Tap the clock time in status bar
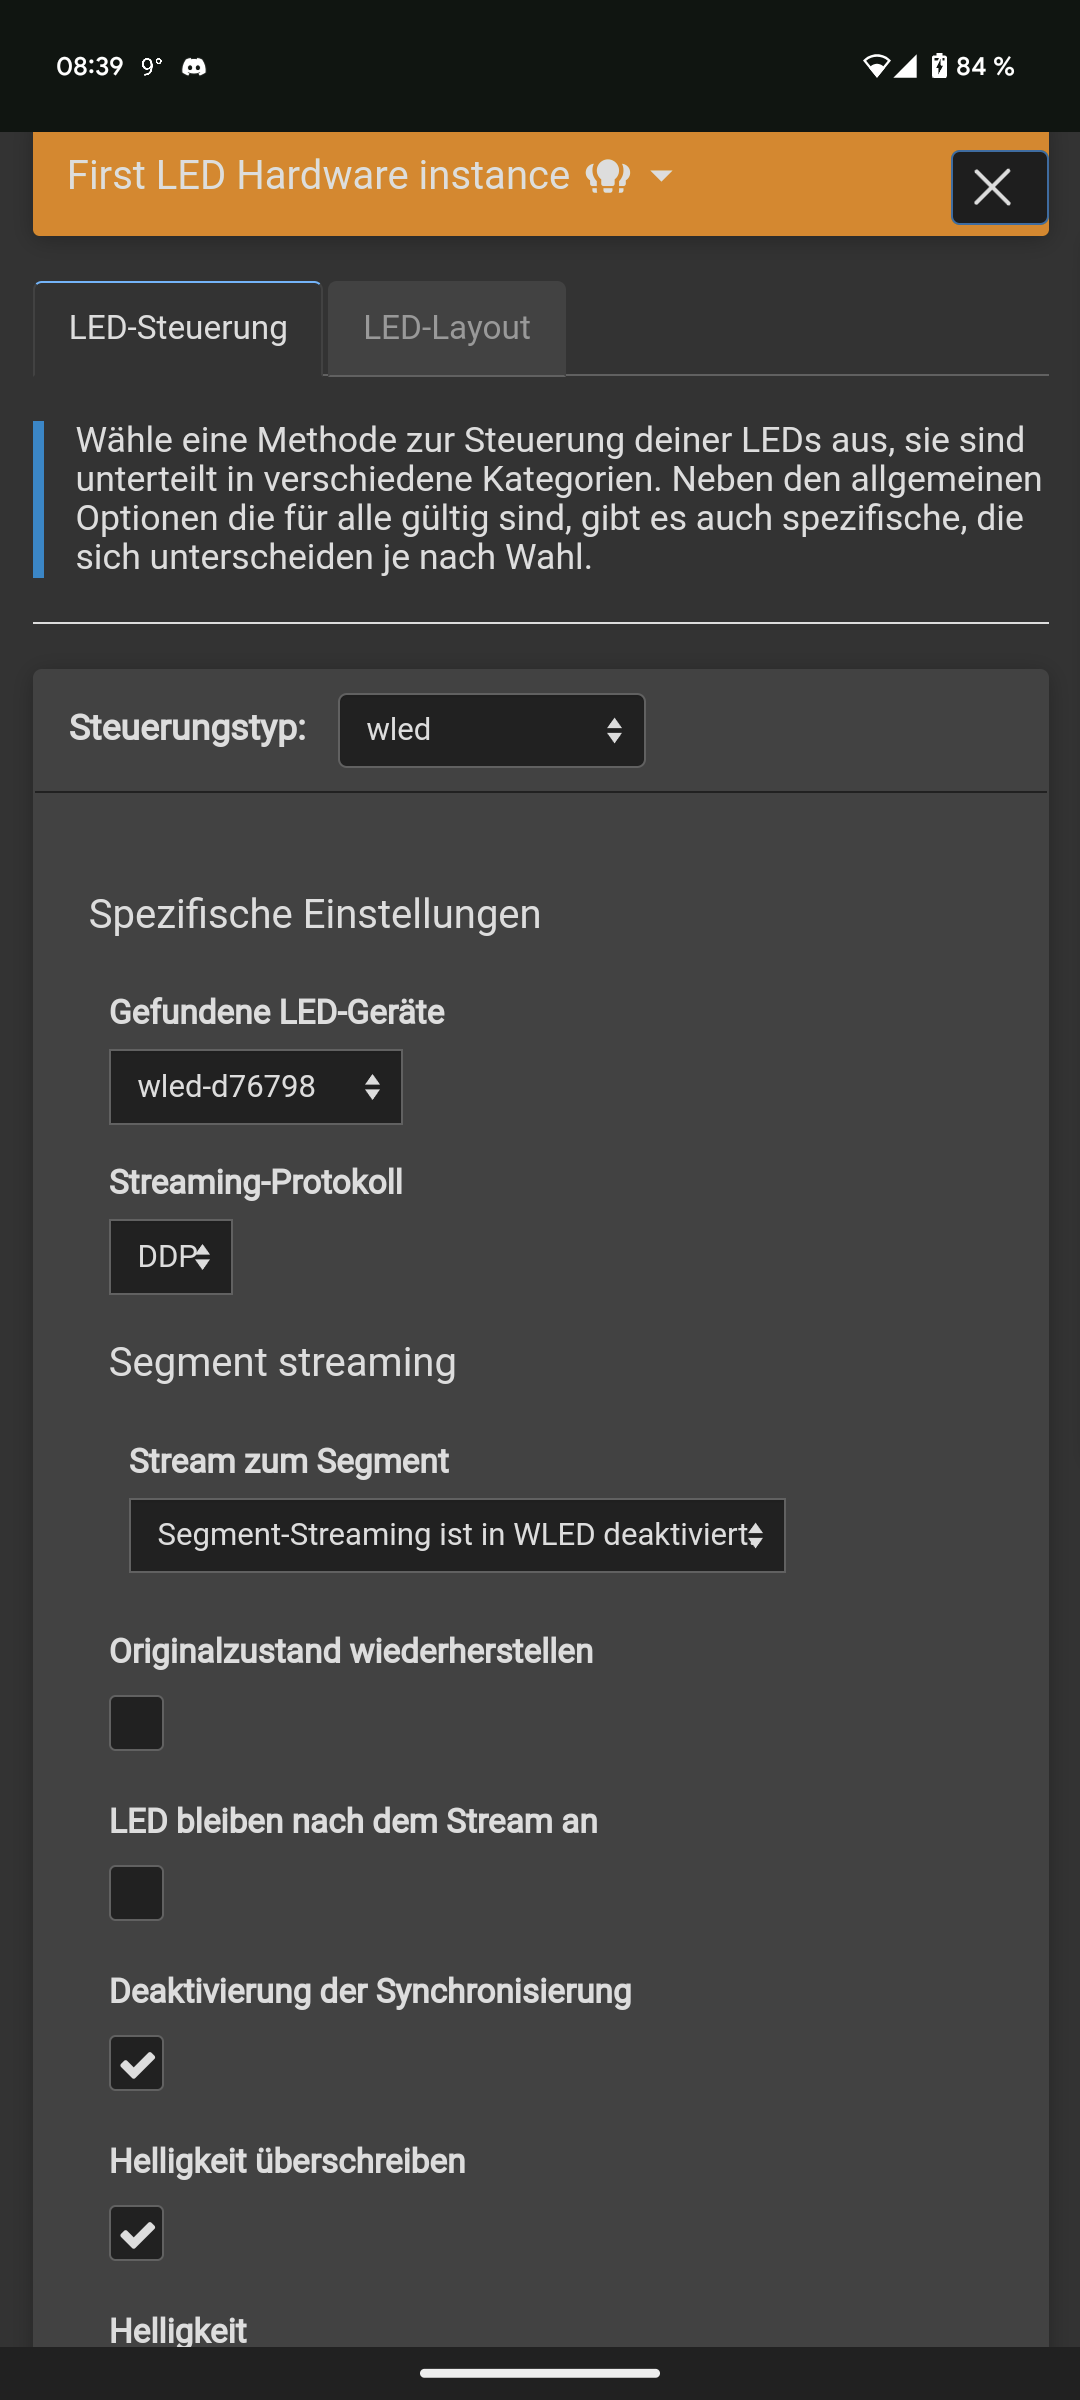 (90, 67)
